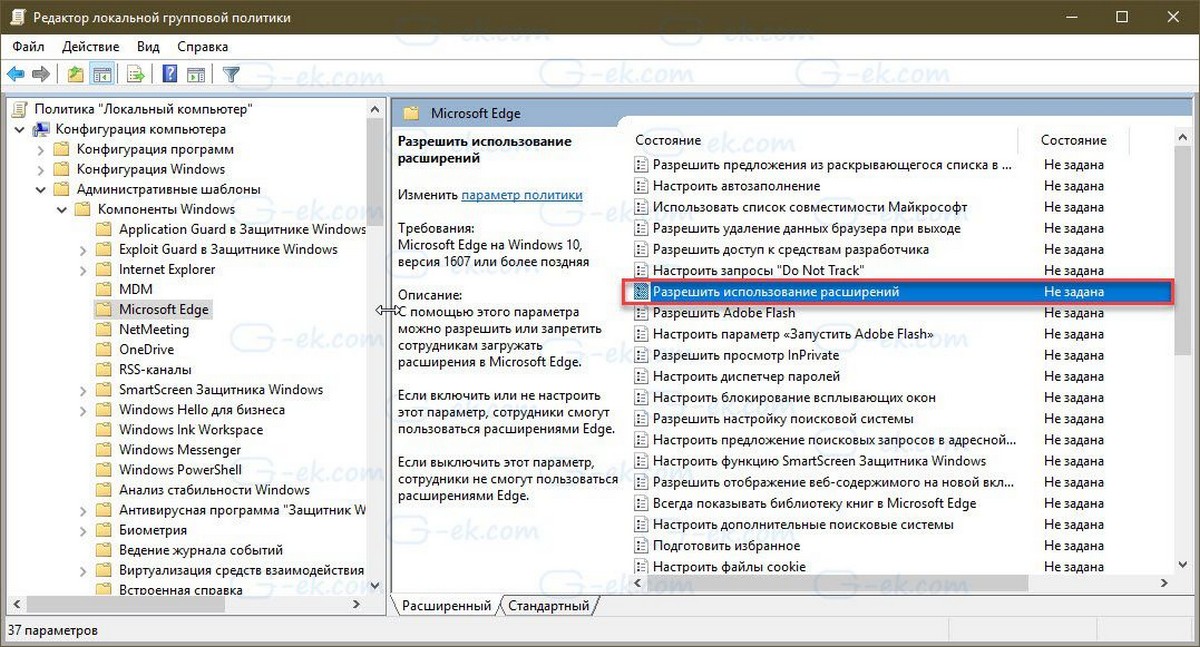Collapse the 'Конфигурация компьютера' node
Image resolution: width=1200 pixels, height=647 pixels.
[x=20, y=129]
